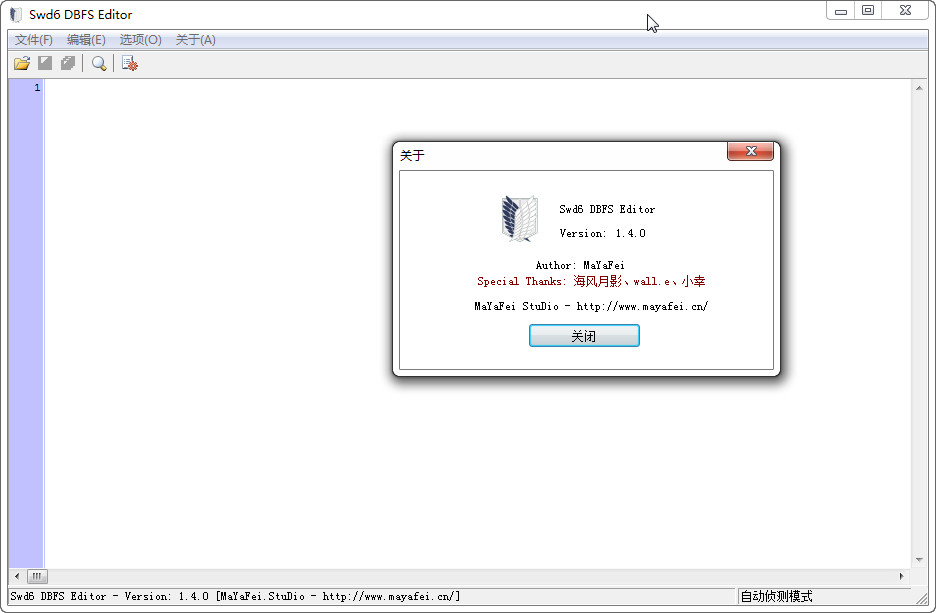Click the mayafei.cn URL in the dialog
936x613 pixels.
pos(642,306)
